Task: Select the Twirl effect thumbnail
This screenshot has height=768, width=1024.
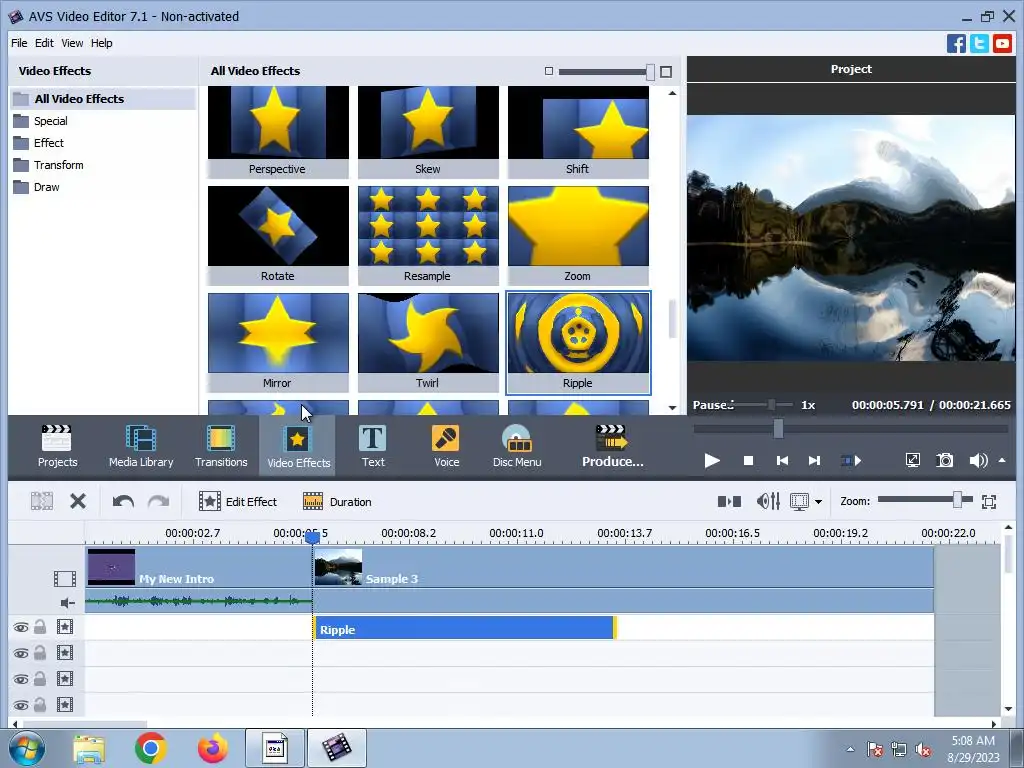Action: [428, 342]
